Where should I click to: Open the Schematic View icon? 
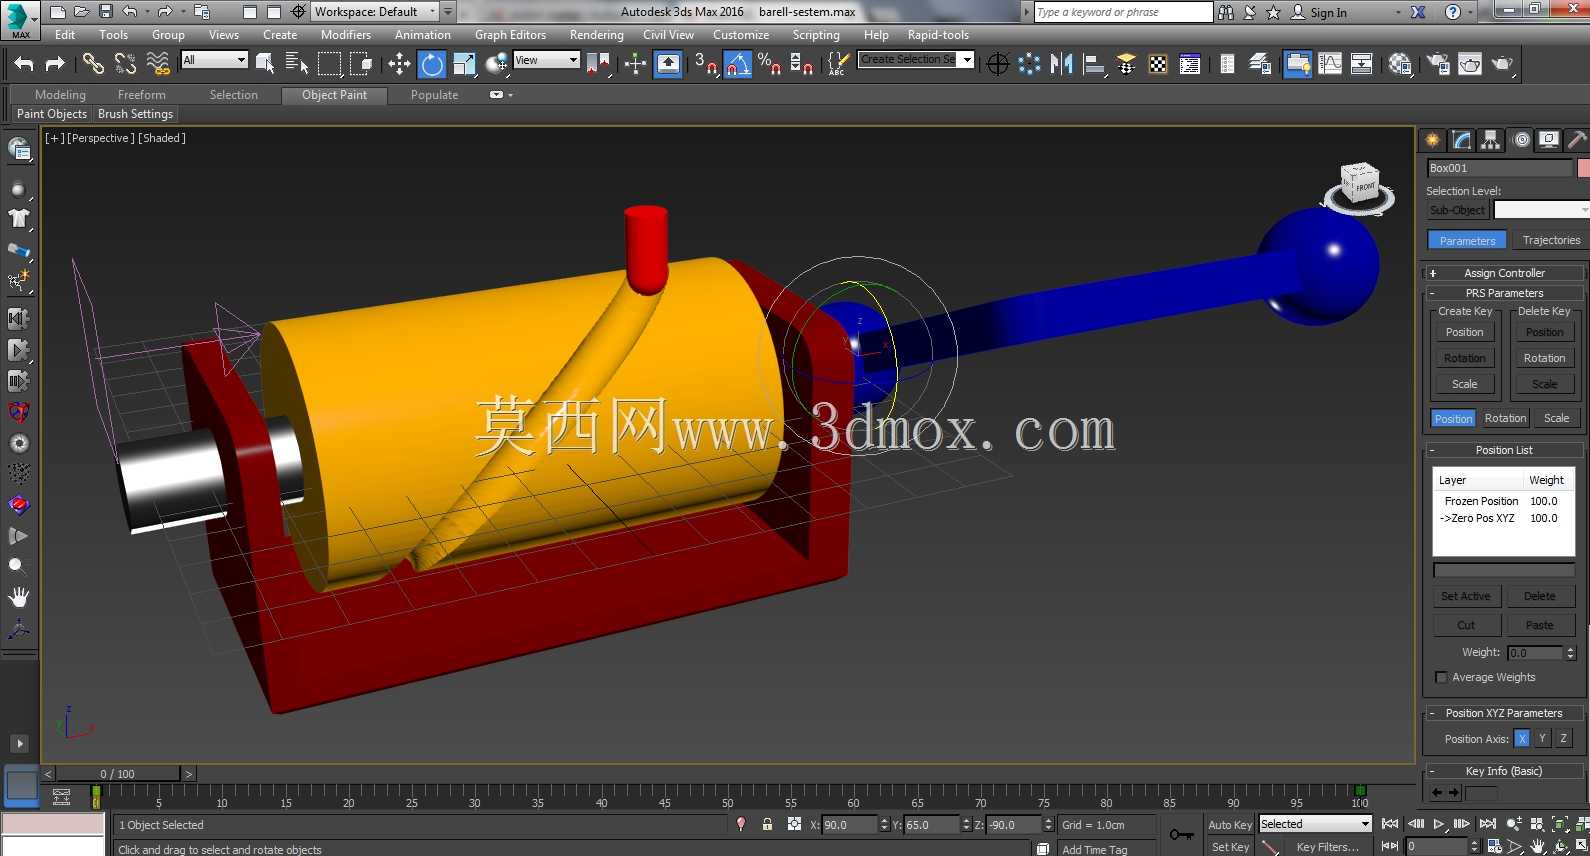point(1362,64)
